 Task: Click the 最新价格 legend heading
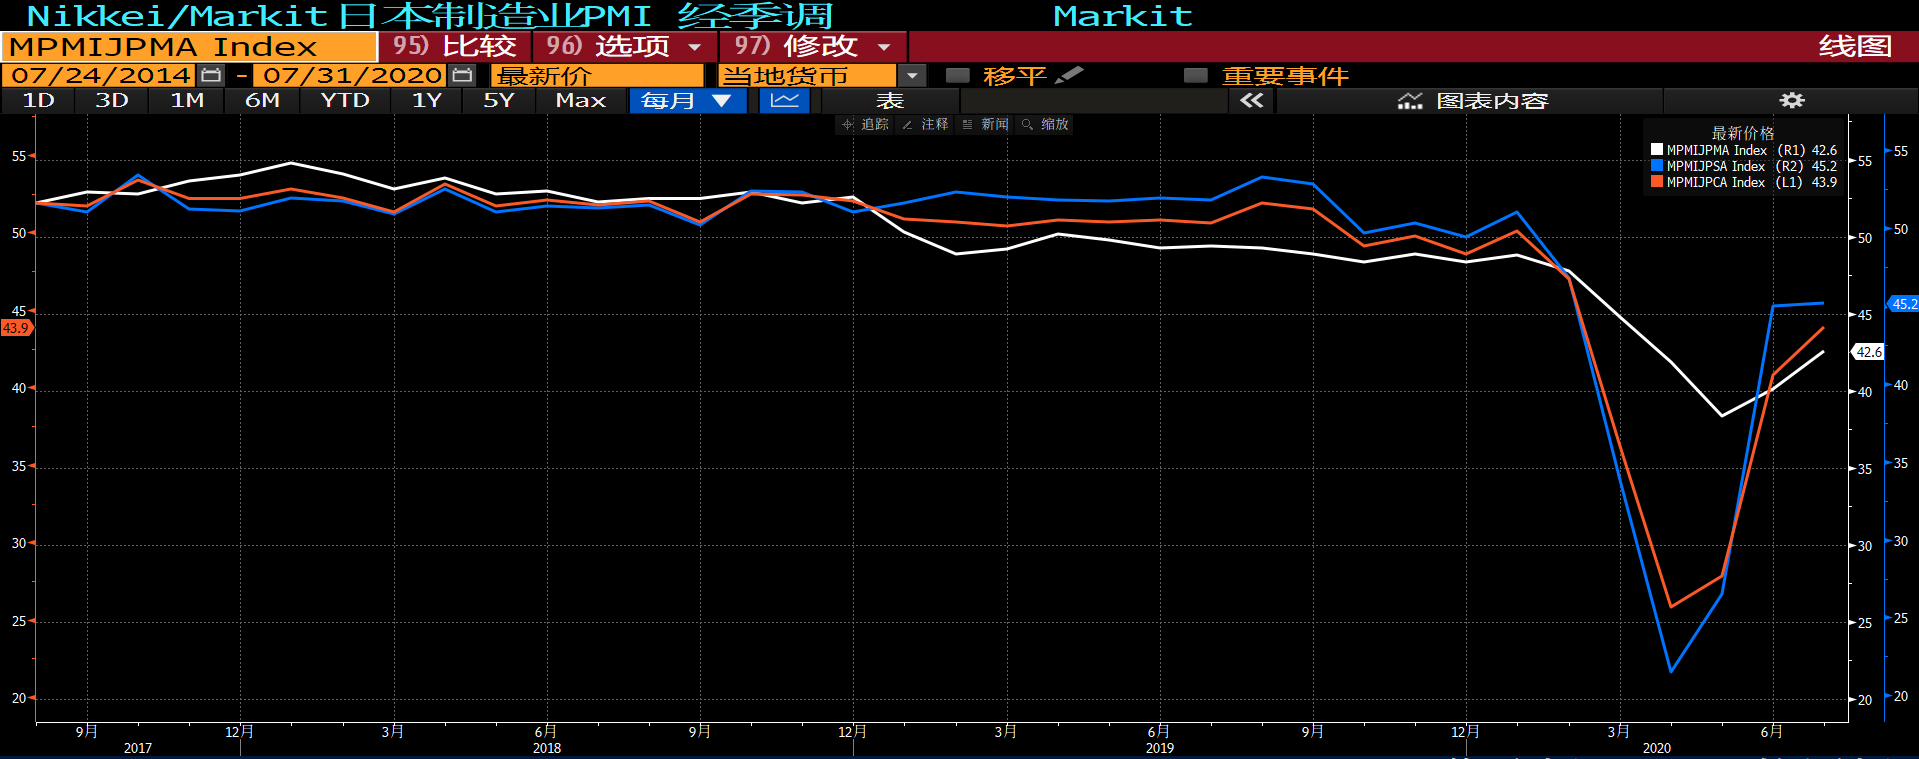click(x=1743, y=133)
